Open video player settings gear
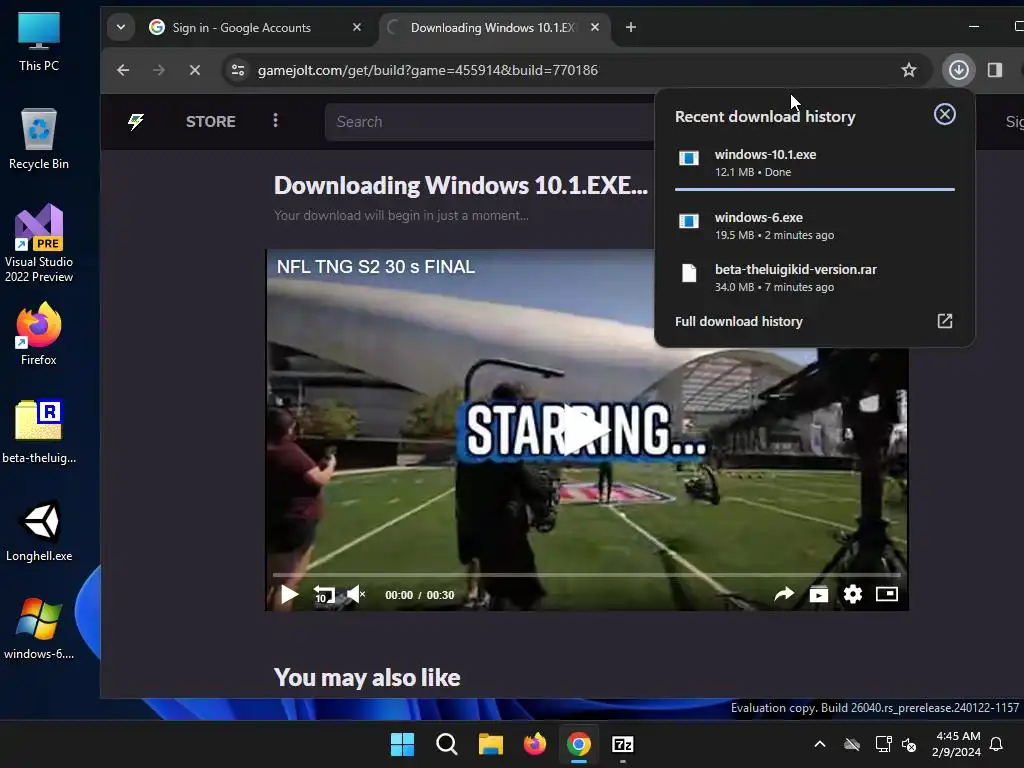Viewport: 1024px width, 768px height. click(853, 594)
